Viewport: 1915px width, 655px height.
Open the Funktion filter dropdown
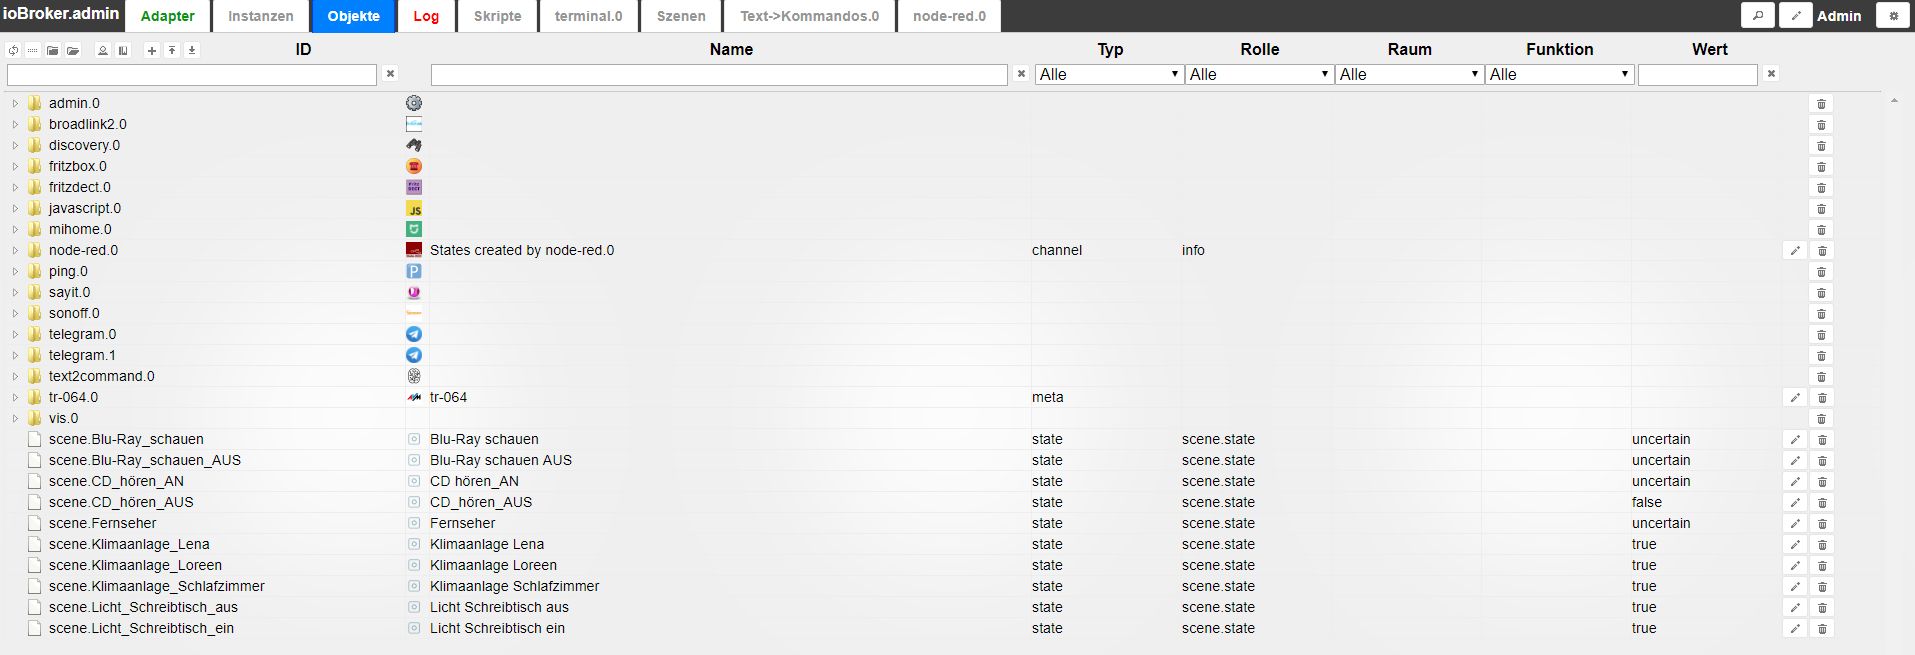point(1559,74)
